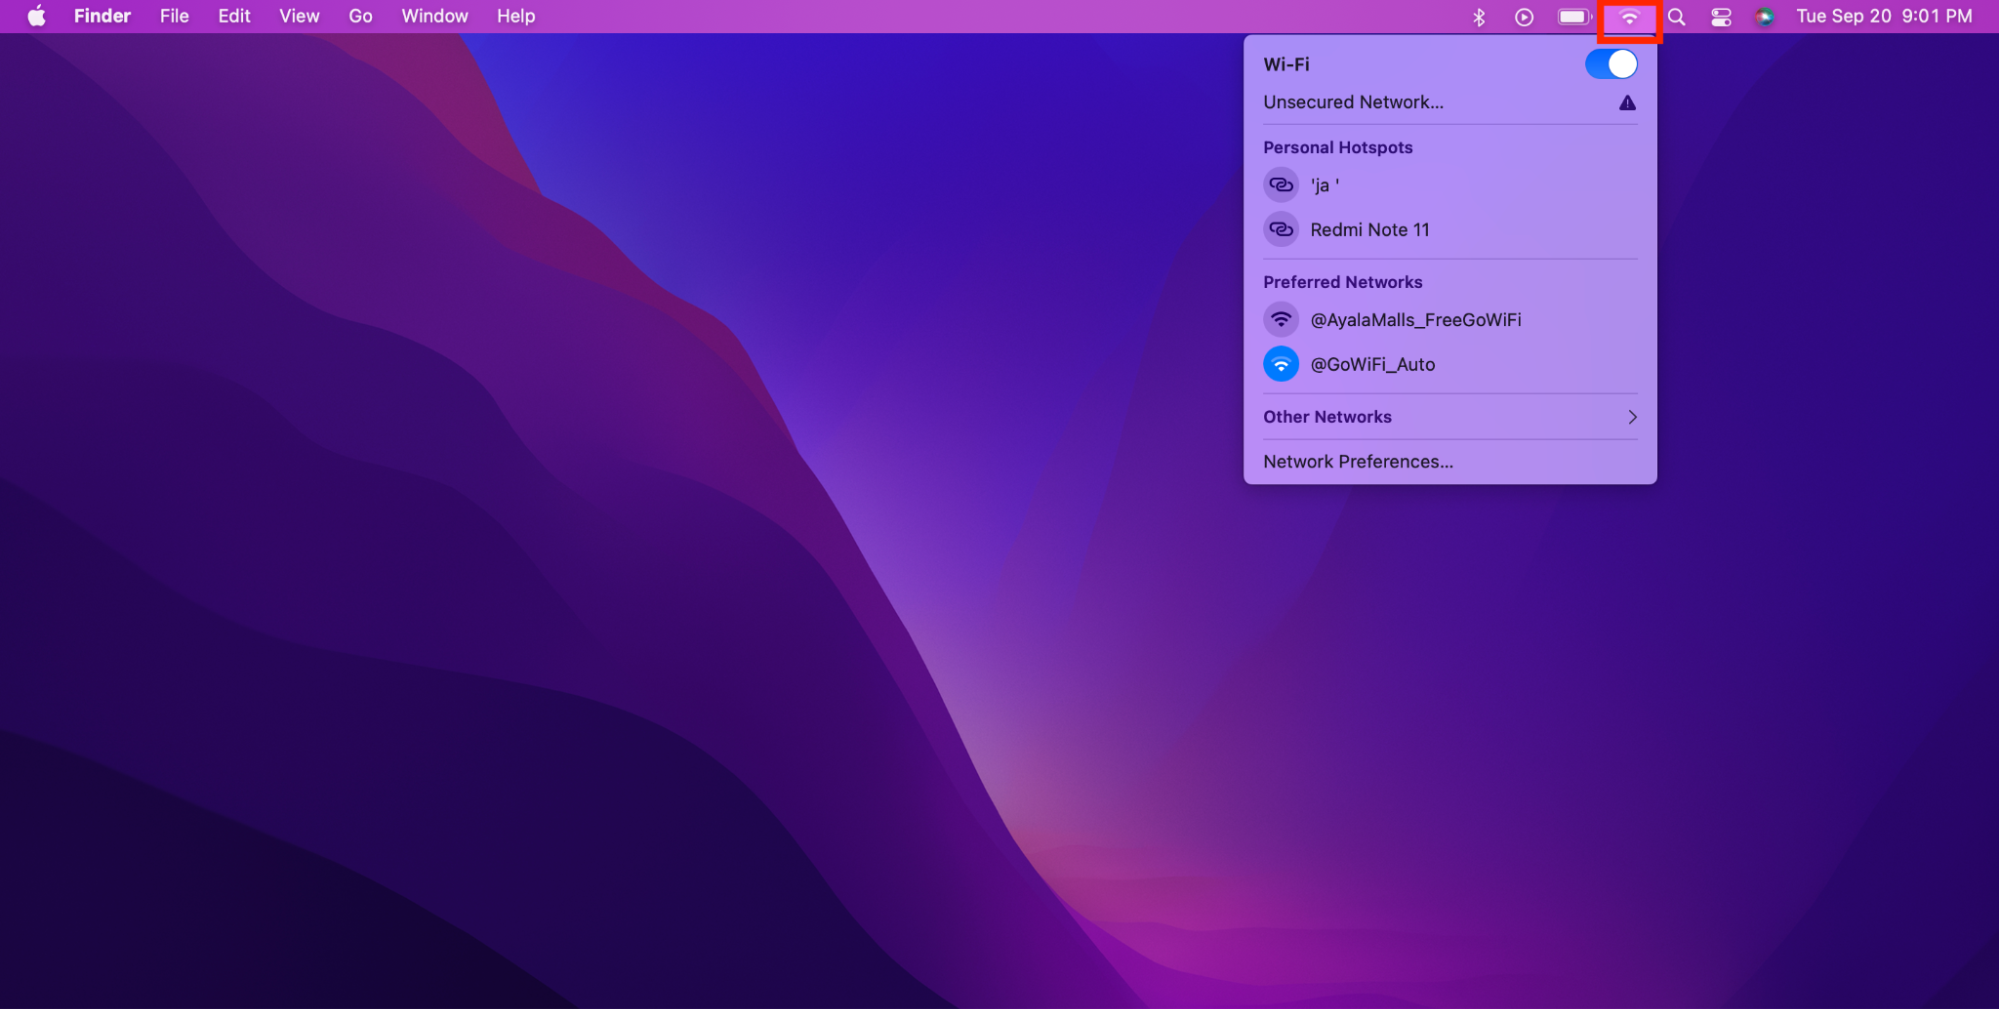Click Wi-Fi icon beside @AyalaMalls_FreeGoWiFi
The height and width of the screenshot is (1010, 1999).
point(1281,320)
